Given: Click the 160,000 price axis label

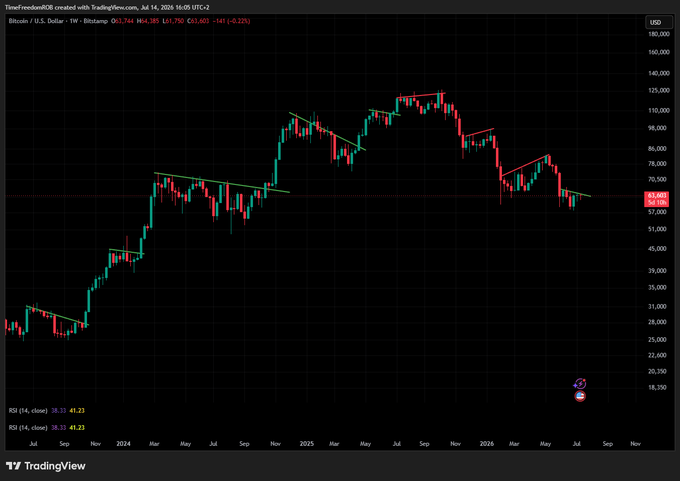Looking at the screenshot, I should (x=659, y=52).
